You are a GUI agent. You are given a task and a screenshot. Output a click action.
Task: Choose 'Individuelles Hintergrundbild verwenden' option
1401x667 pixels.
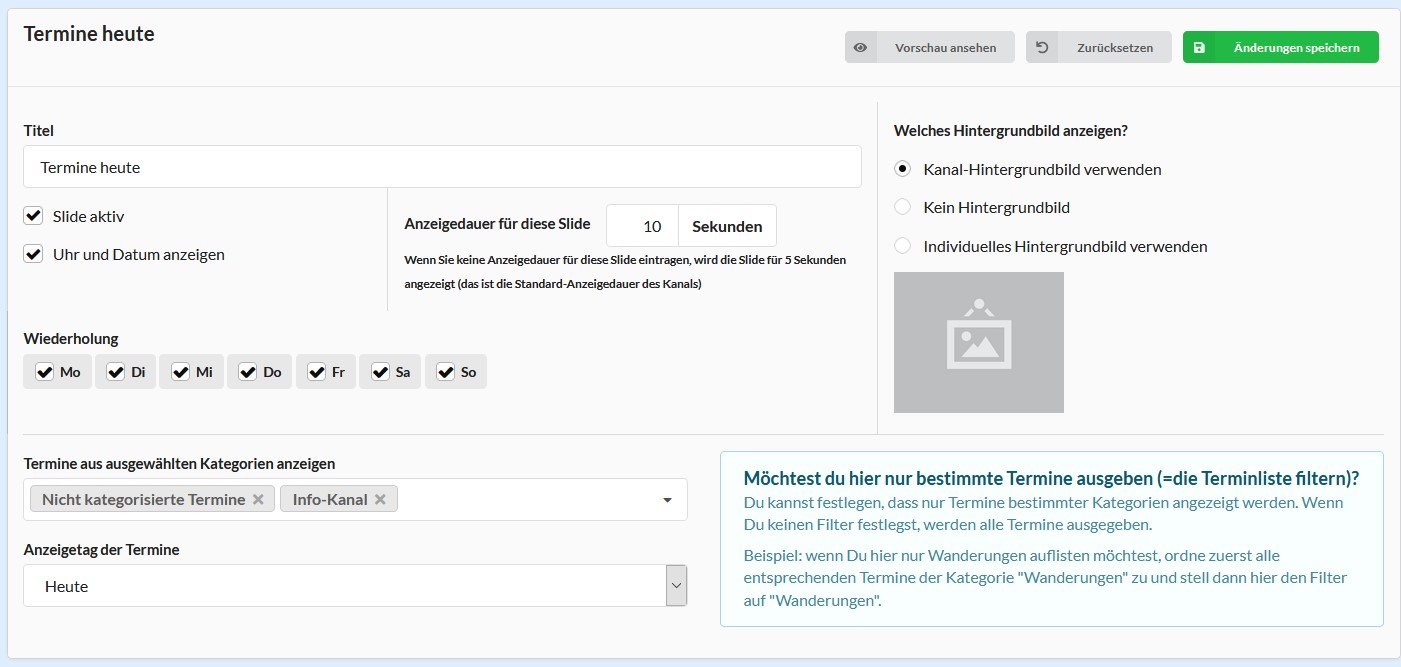click(903, 246)
